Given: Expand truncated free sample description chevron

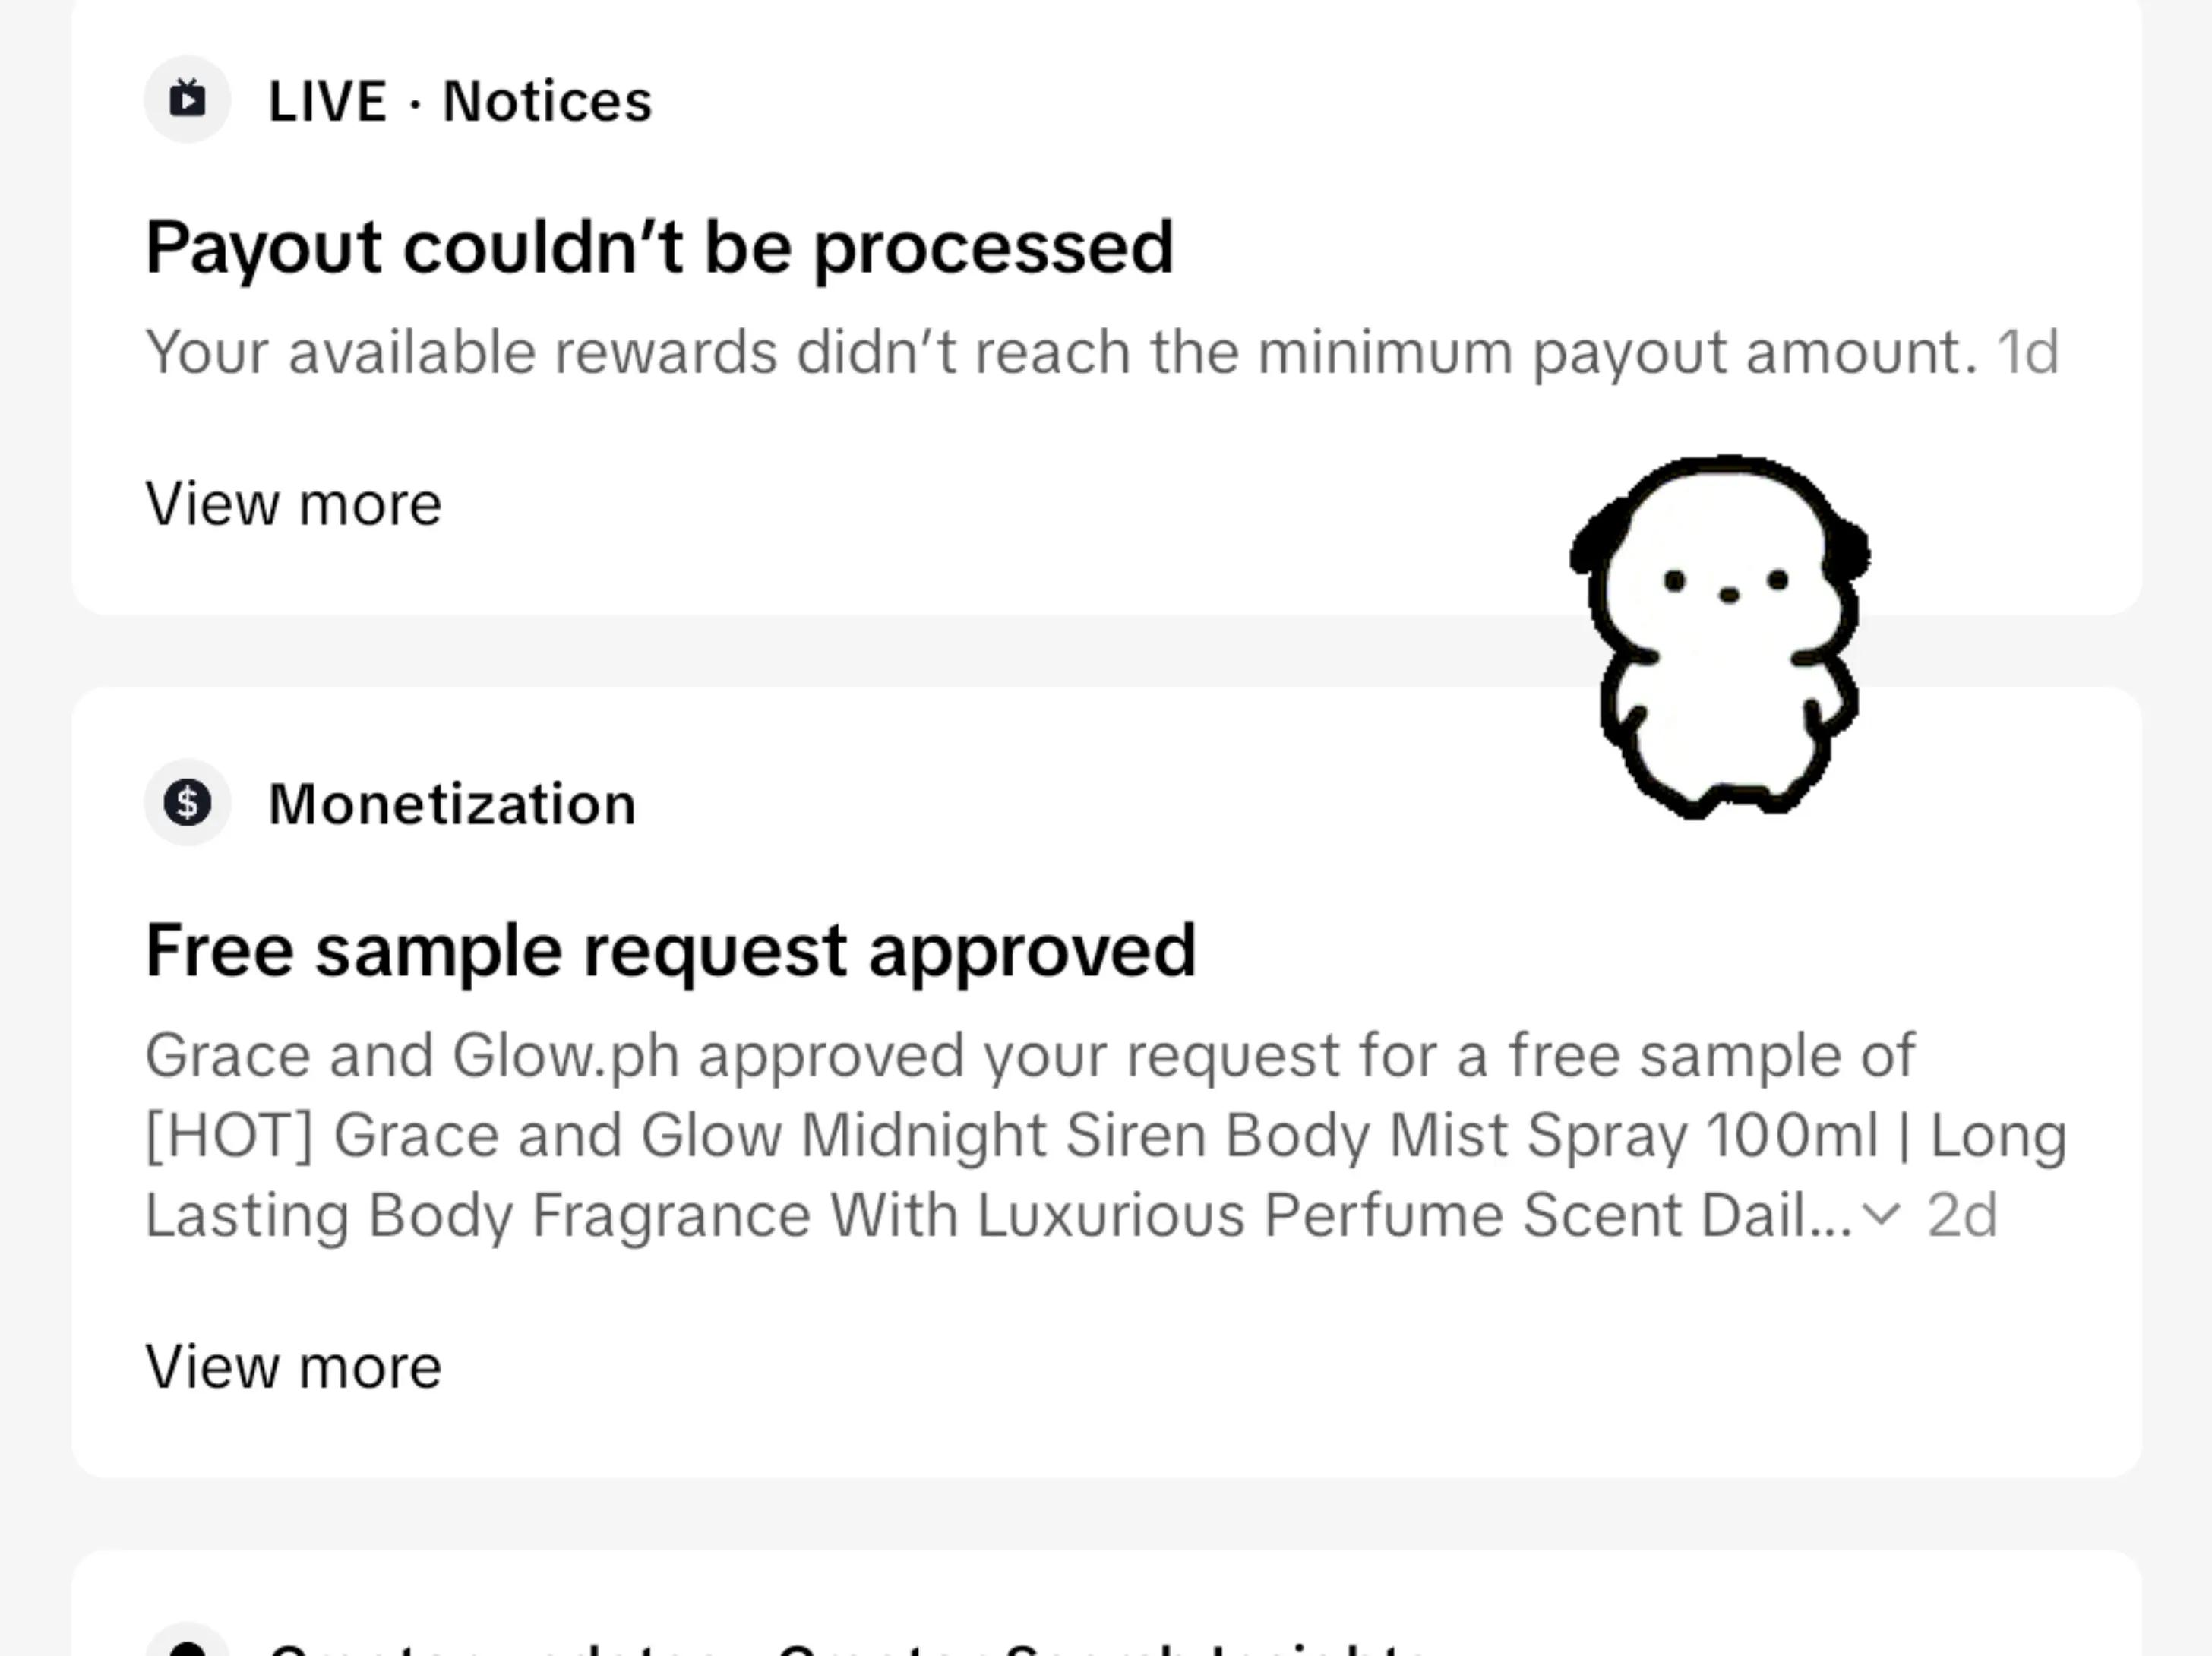Looking at the screenshot, I should (x=1882, y=1215).
